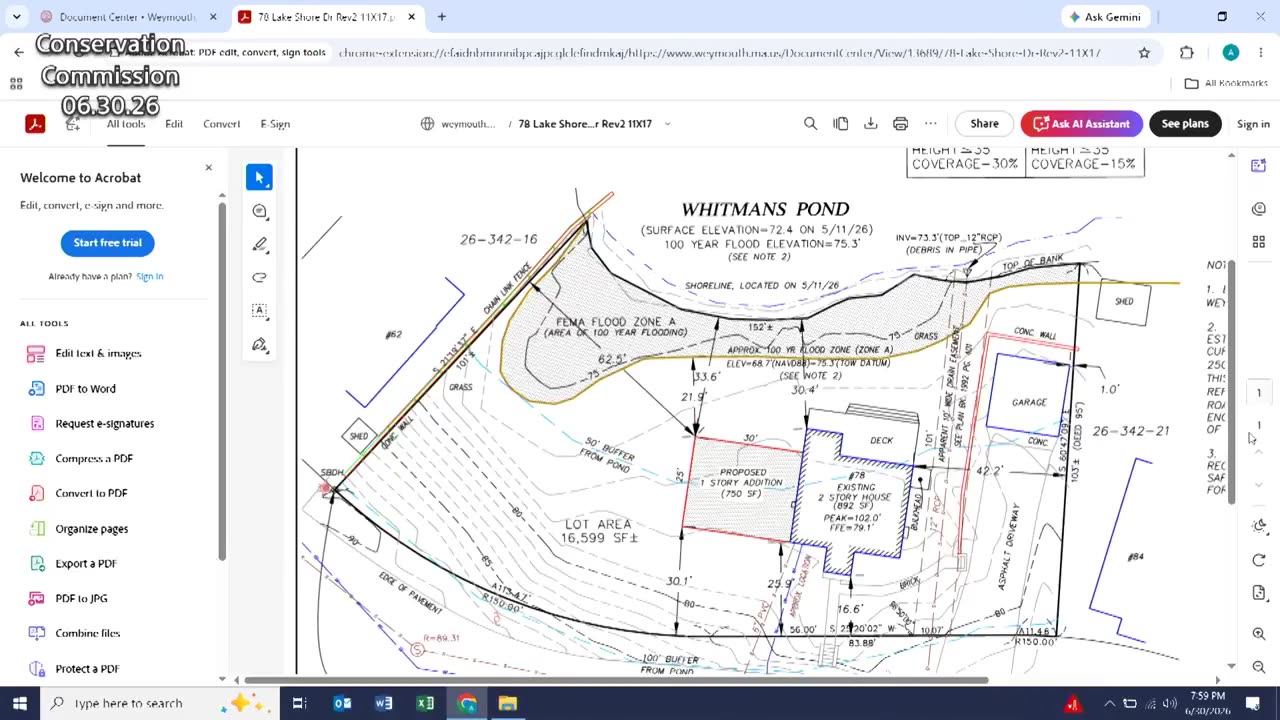This screenshot has height=720, width=1280.
Task: Toggle the dark mode display icon
Action: tap(1259, 526)
